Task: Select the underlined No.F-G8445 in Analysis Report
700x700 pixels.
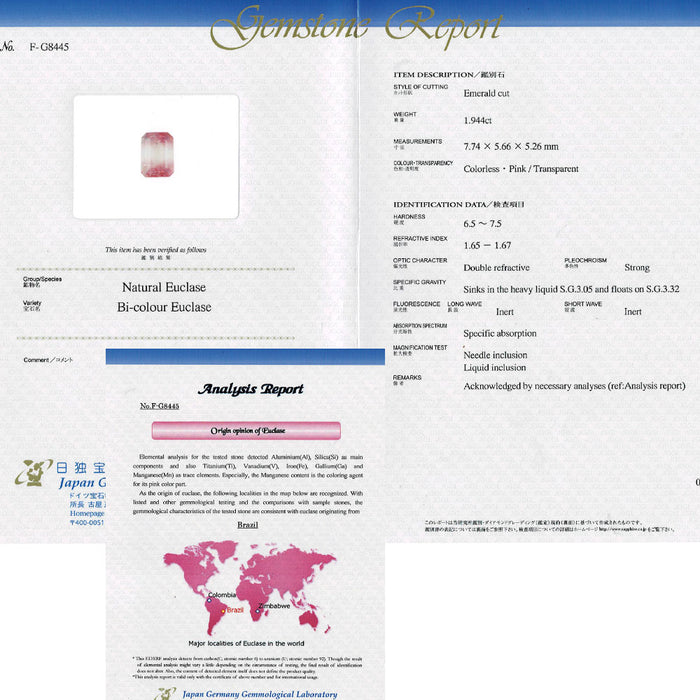Action: pos(160,406)
